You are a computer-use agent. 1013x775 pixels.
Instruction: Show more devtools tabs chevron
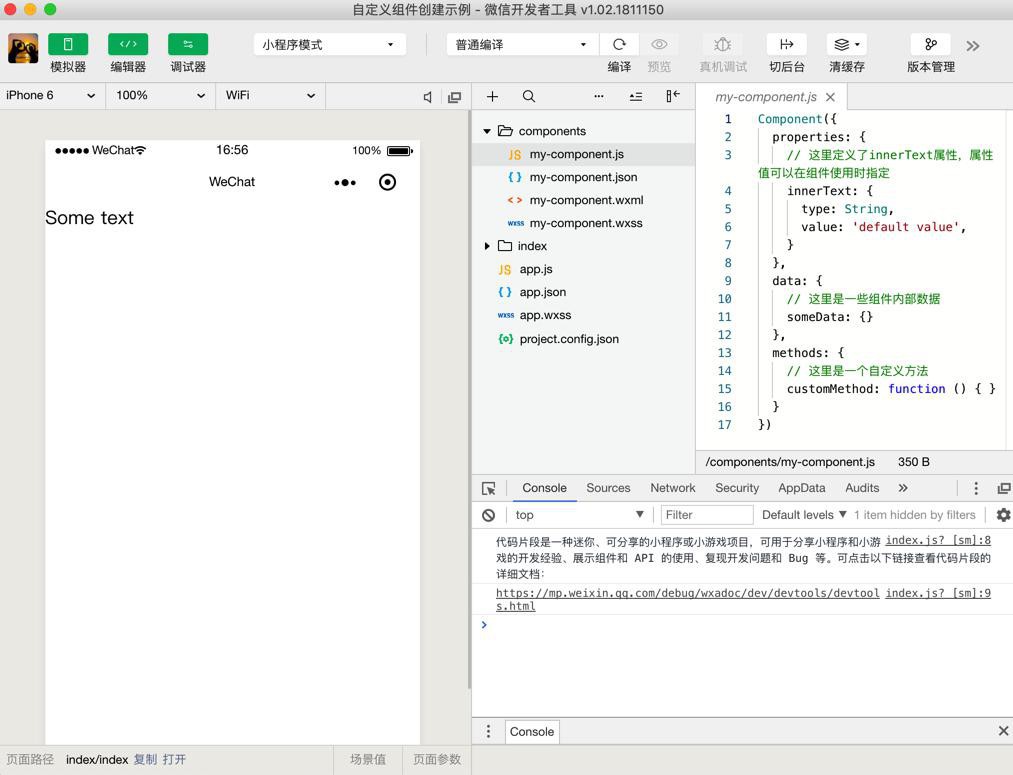[903, 488]
